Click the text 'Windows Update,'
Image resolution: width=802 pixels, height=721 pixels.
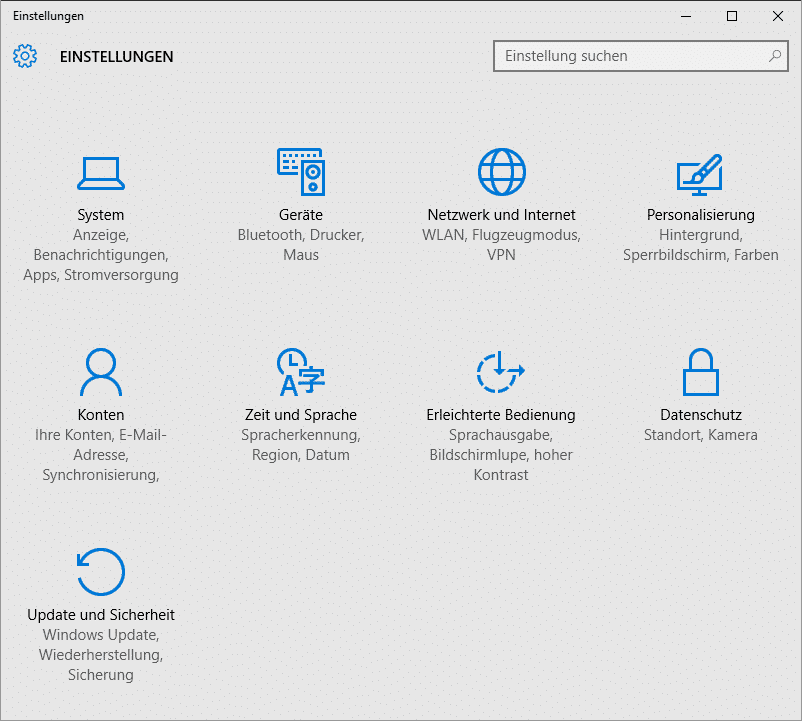tap(101, 635)
